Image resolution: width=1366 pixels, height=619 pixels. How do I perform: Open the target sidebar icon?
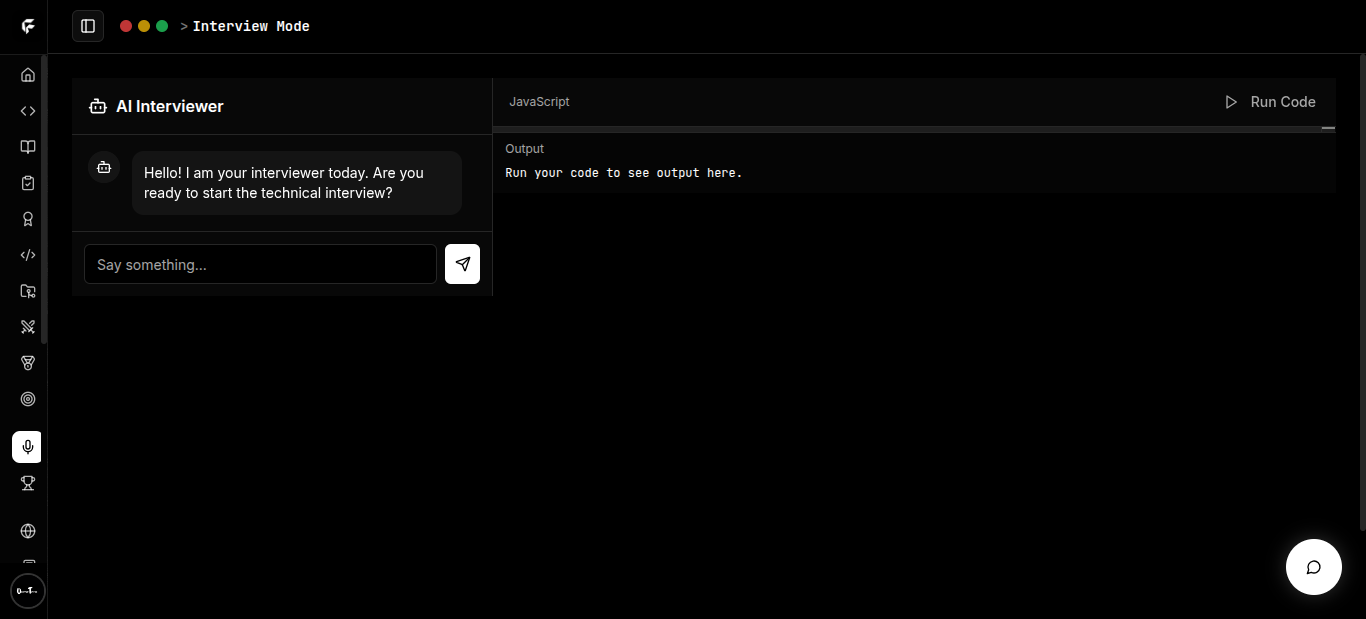point(28,399)
